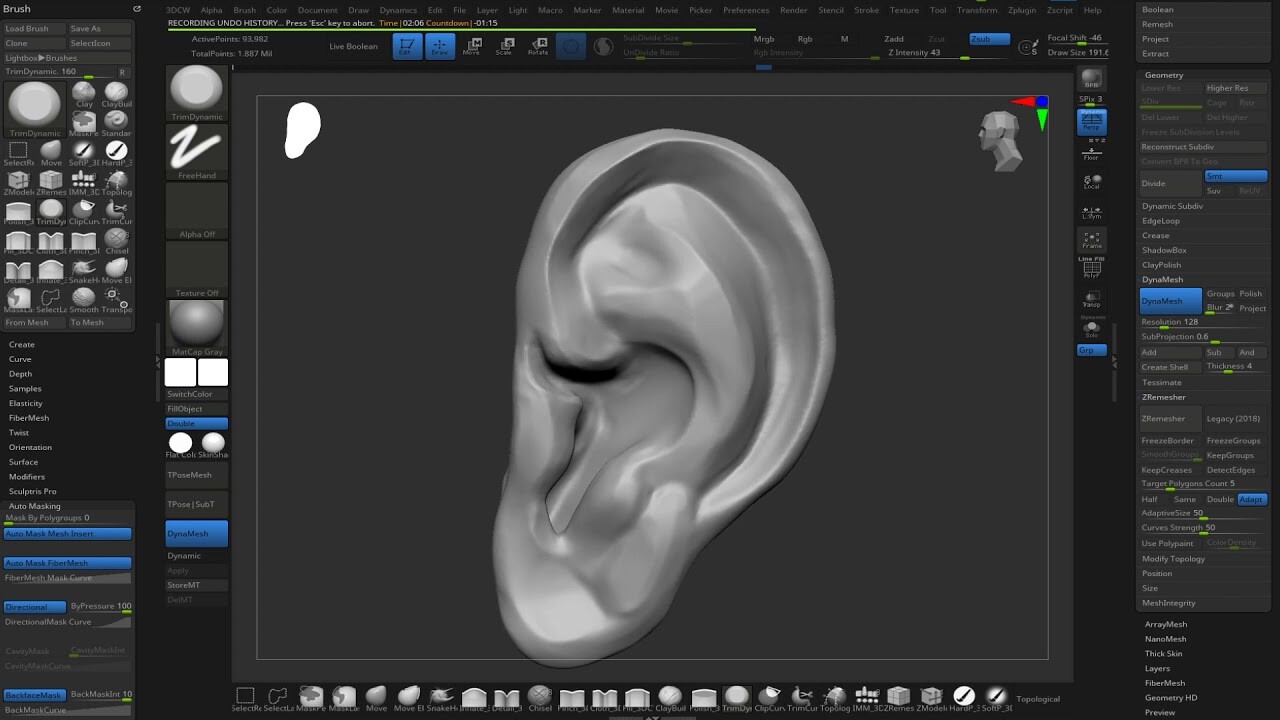This screenshot has height=720, width=1280.
Task: Open the Zplugin menu
Action: pos(1022,10)
